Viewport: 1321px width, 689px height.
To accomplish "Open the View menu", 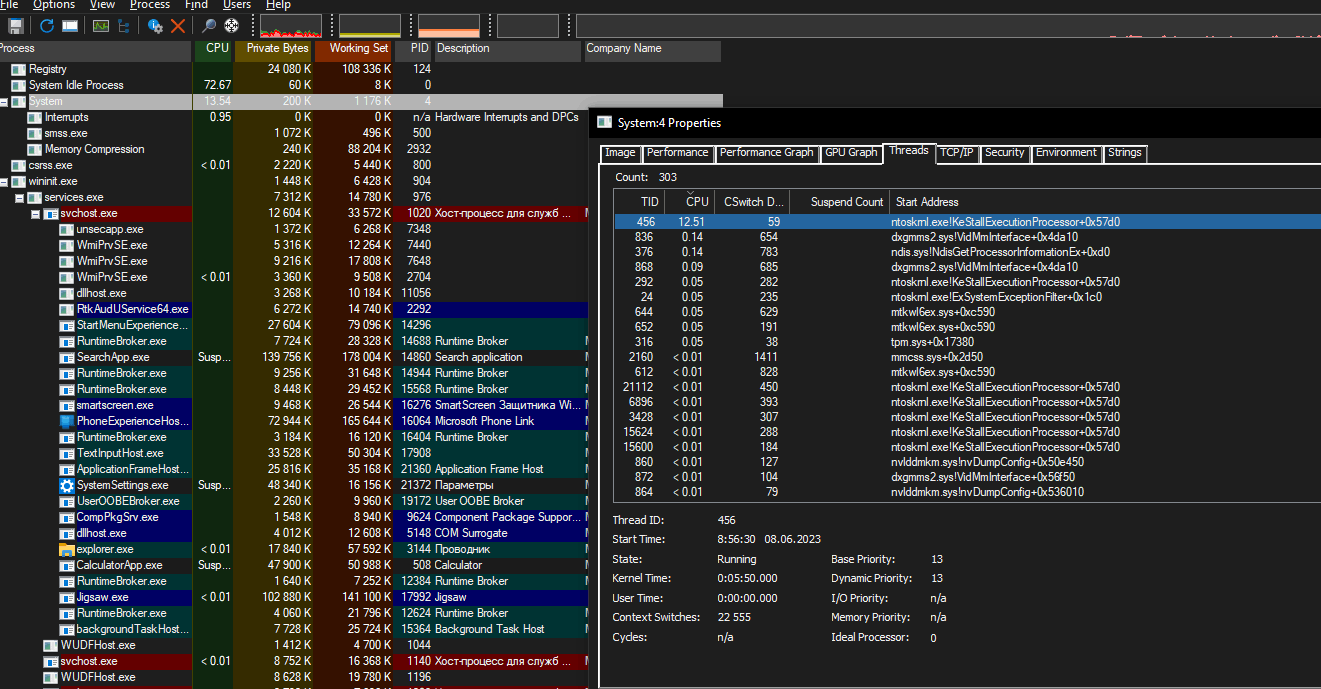I will [102, 5].
